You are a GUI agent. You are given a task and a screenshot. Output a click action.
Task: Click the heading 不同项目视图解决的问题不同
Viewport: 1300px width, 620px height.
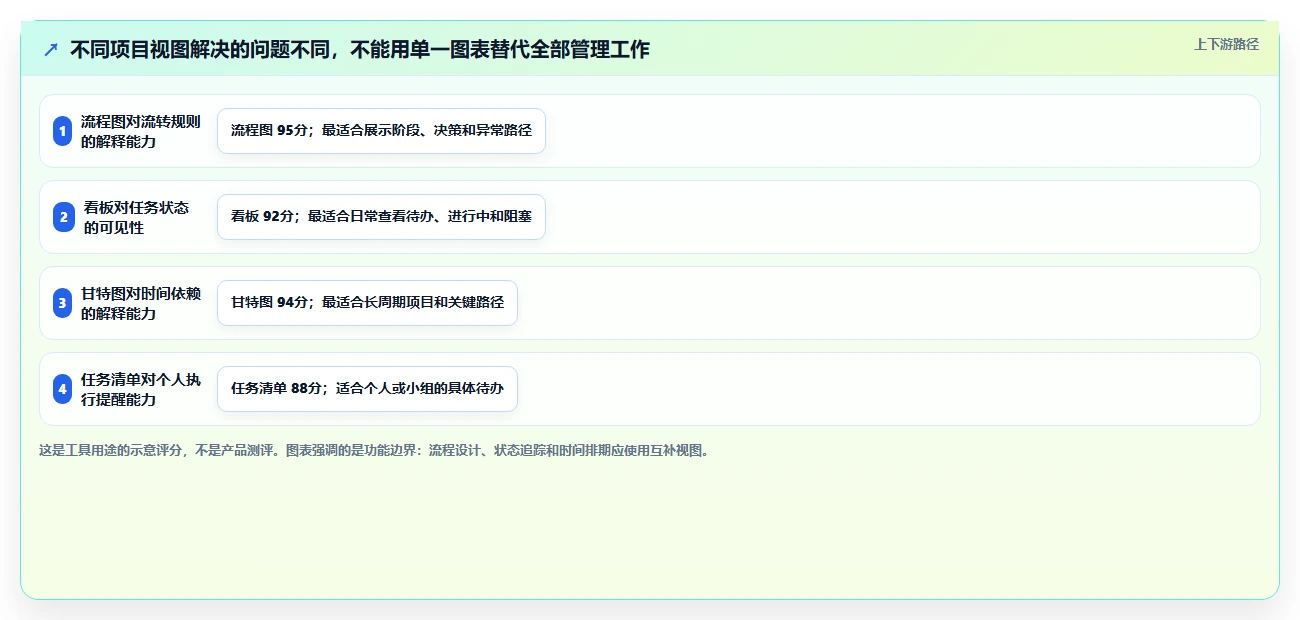click(360, 49)
